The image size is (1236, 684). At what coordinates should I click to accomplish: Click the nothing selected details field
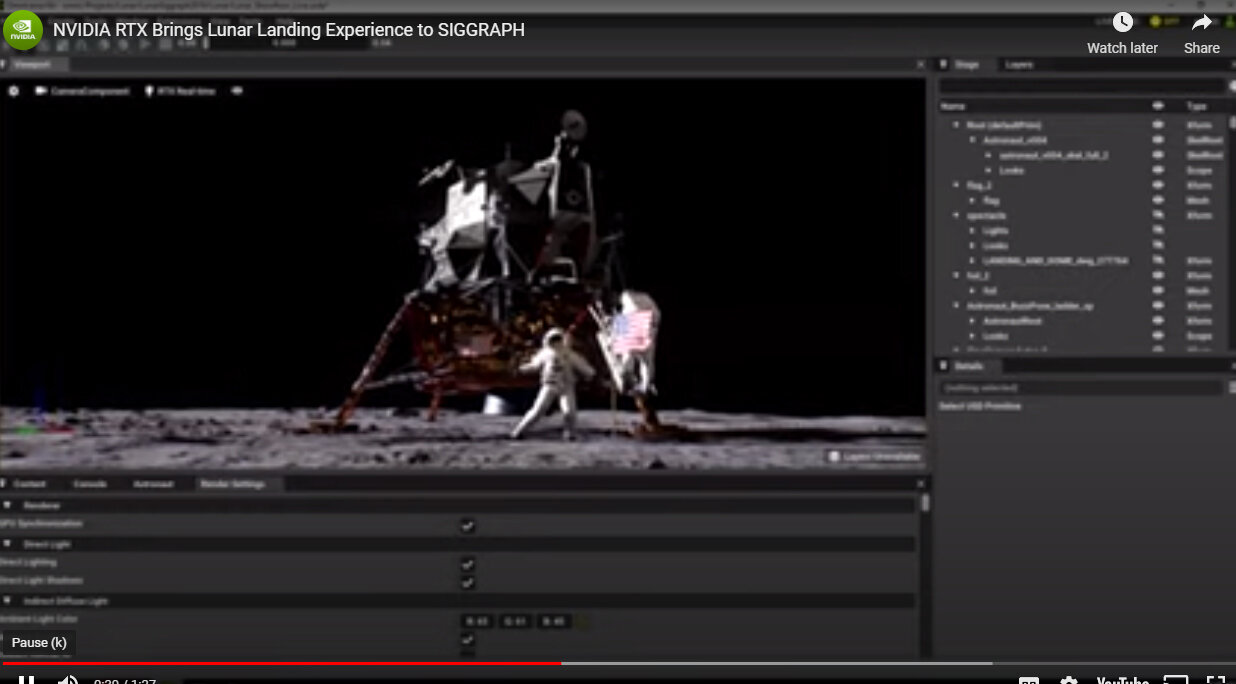point(1082,387)
